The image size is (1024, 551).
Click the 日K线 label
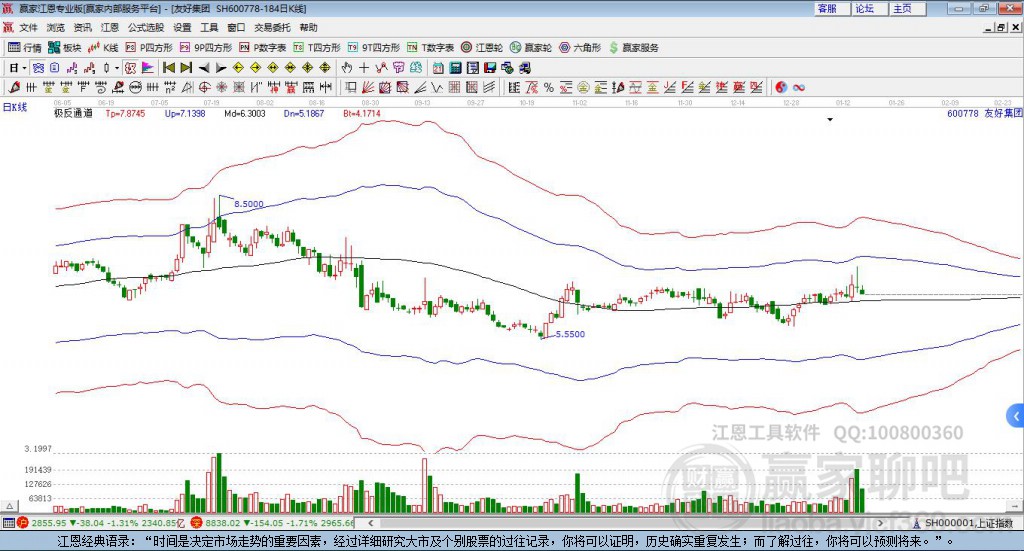point(15,107)
